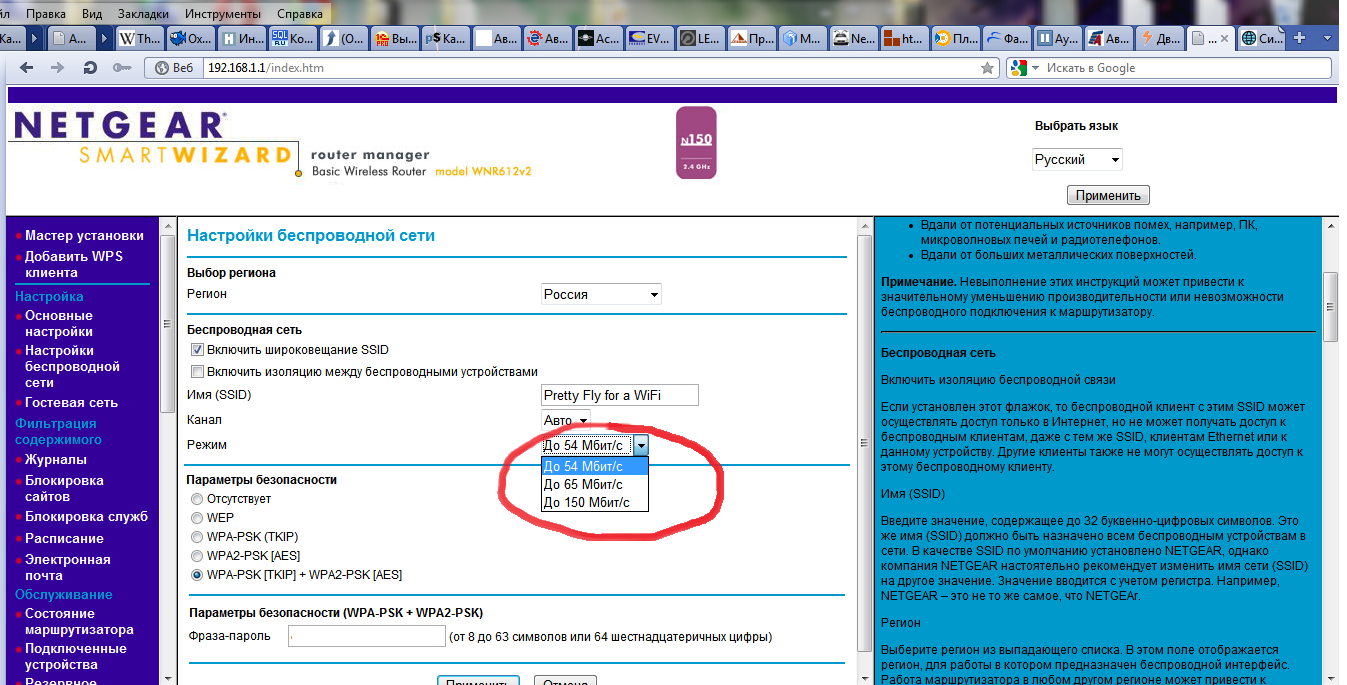
Task: Open the 'Закладки' menu
Action: [x=143, y=14]
